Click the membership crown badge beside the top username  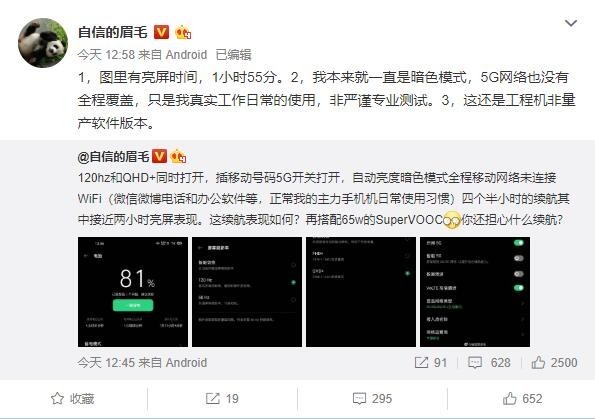[183, 32]
